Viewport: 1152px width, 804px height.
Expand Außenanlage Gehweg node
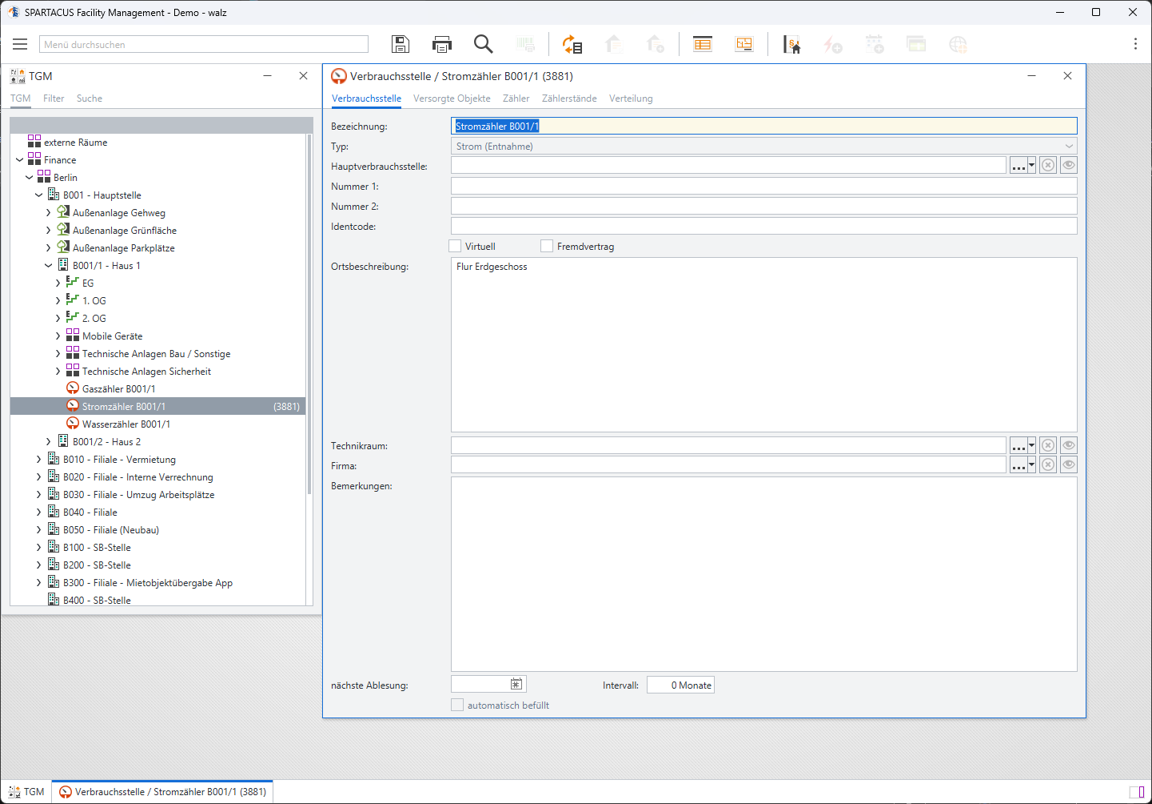pyautogui.click(x=48, y=212)
